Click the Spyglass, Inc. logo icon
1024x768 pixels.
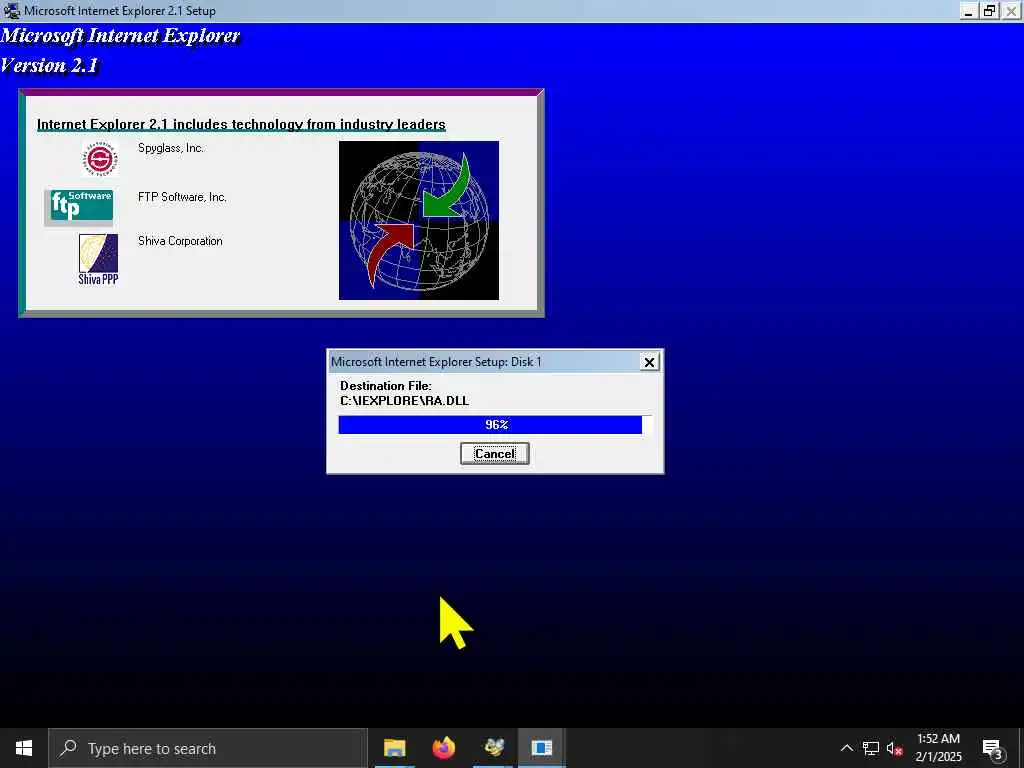(100, 159)
